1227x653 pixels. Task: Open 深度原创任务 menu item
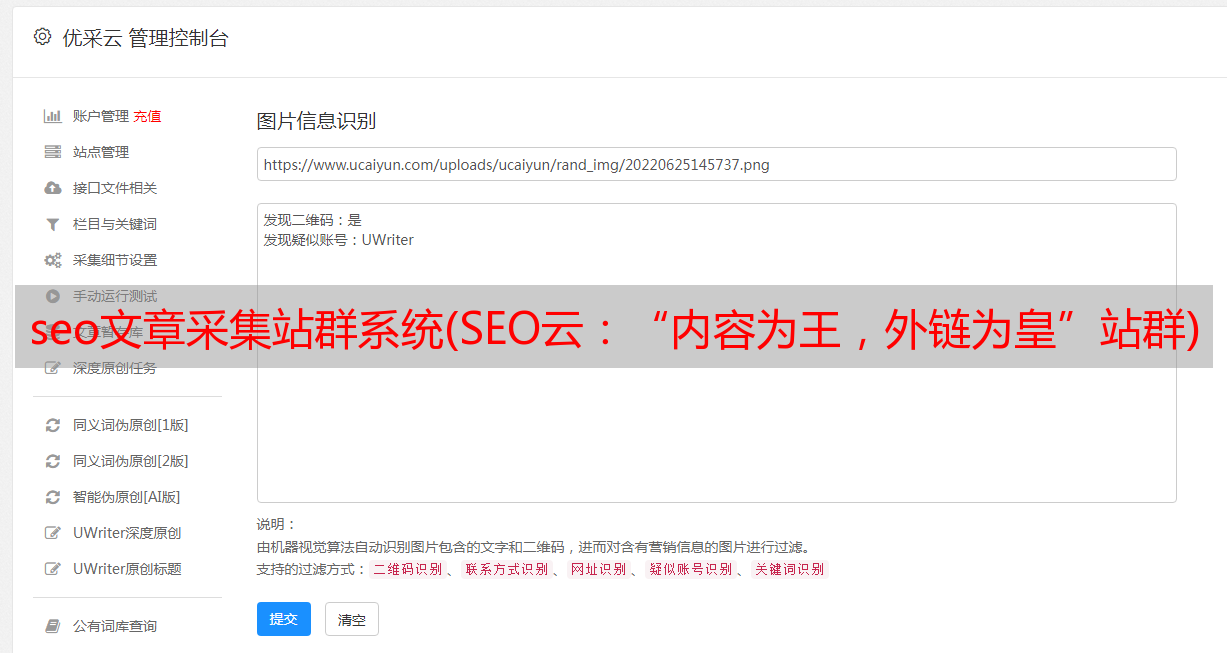tap(115, 368)
